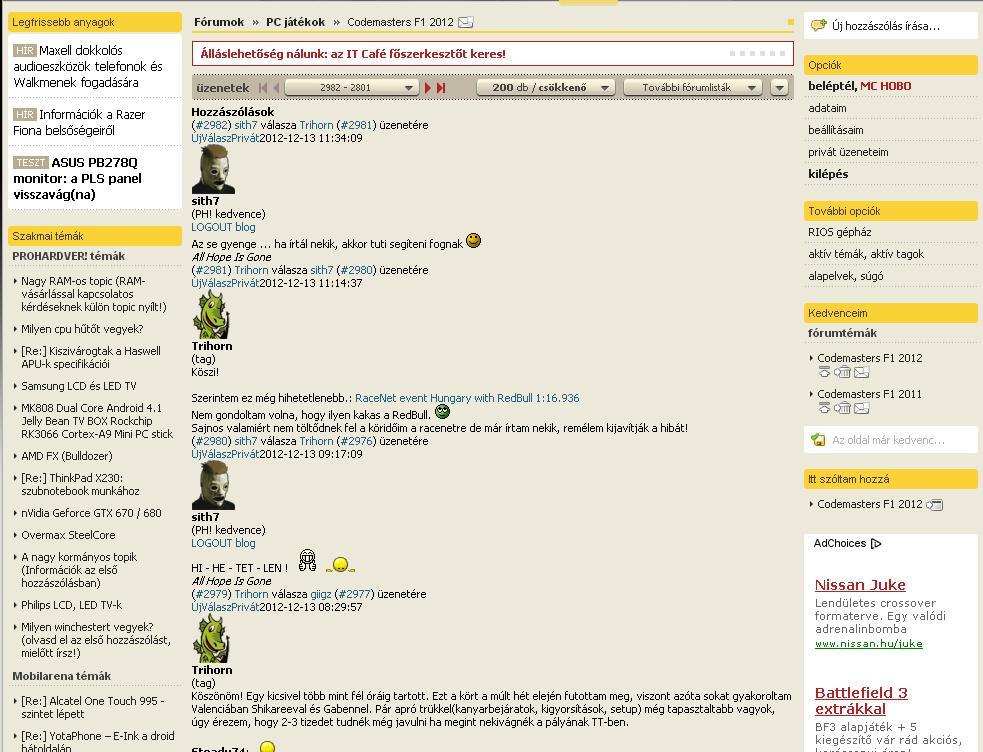
Task: Open PC játékok in the breadcrumb
Action: click(x=295, y=22)
